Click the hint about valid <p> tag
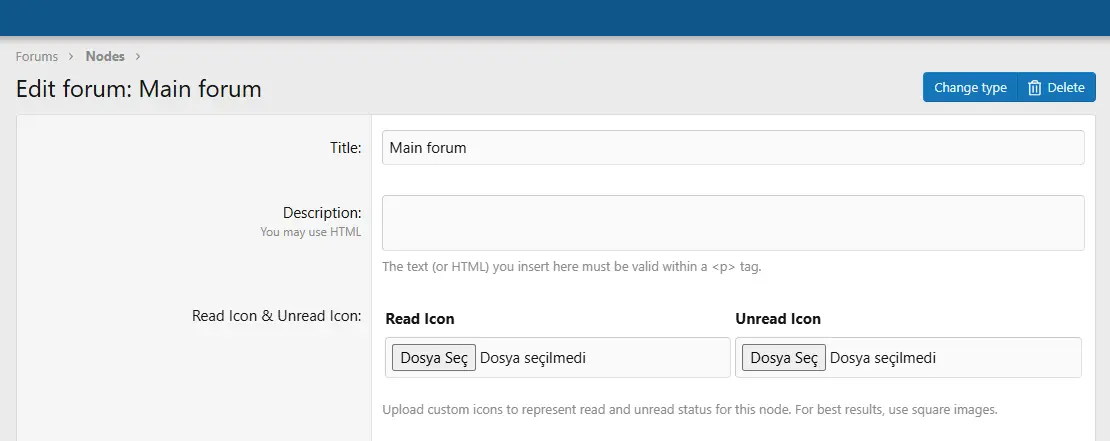This screenshot has width=1110, height=441. (x=572, y=267)
